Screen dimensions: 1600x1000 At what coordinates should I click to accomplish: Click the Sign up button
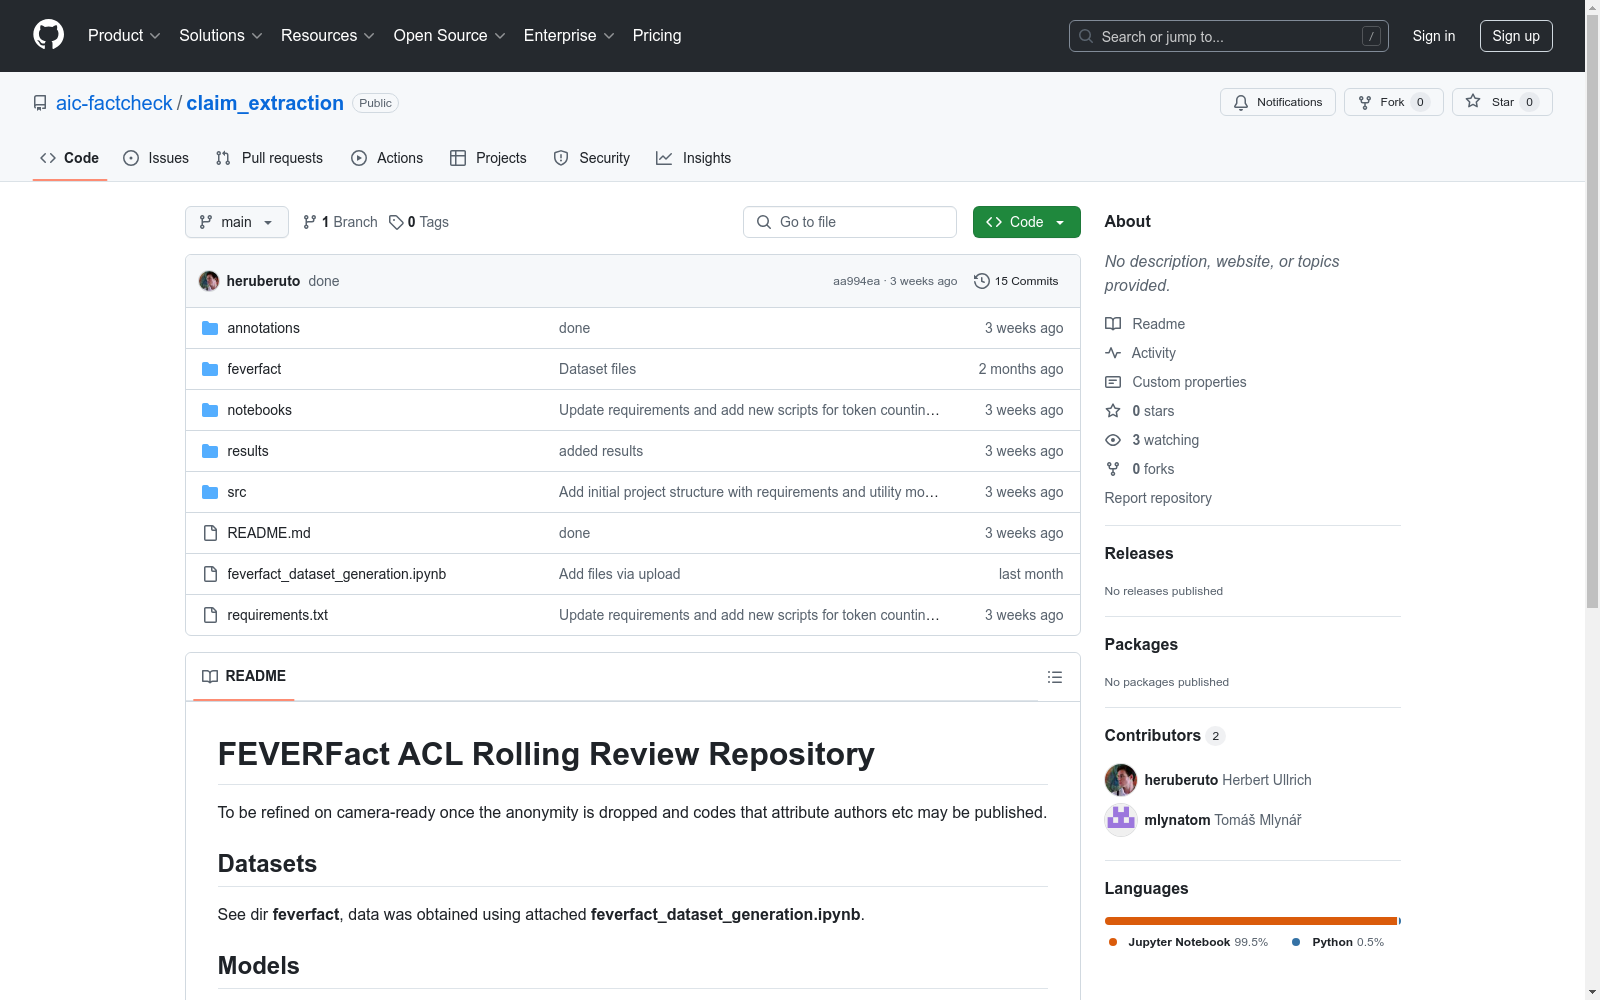1516,36
